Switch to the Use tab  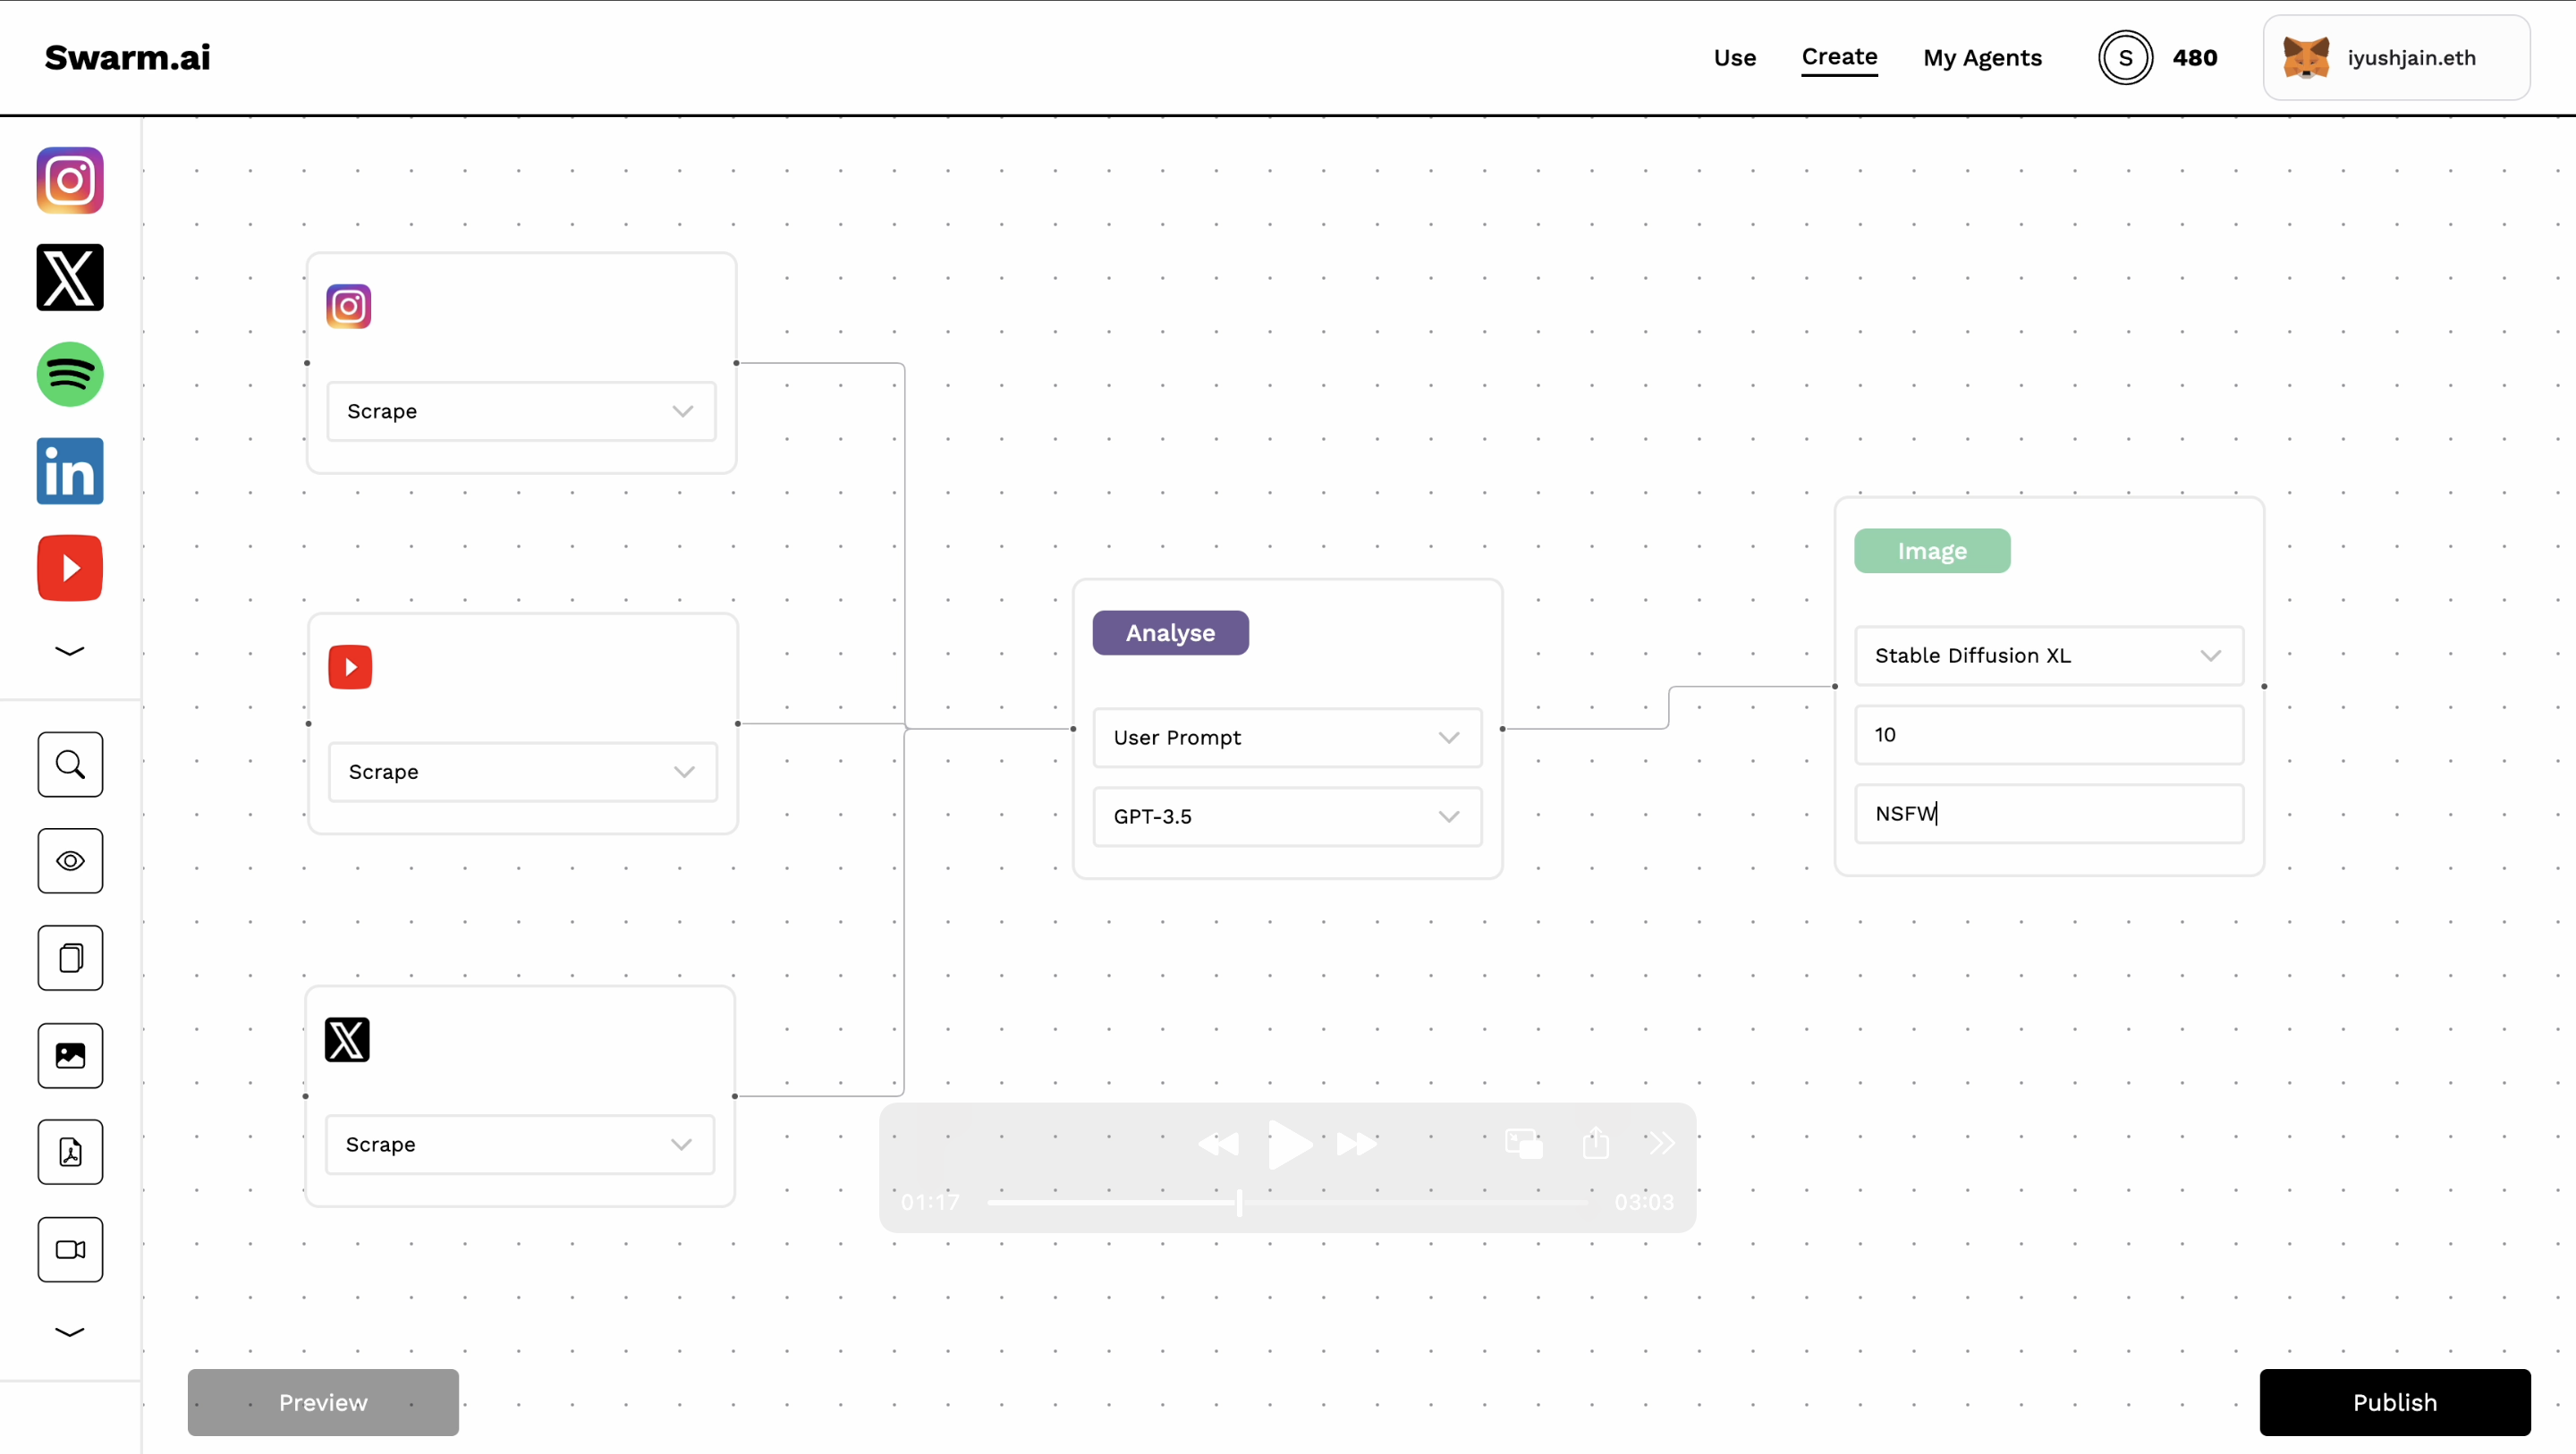(1734, 58)
